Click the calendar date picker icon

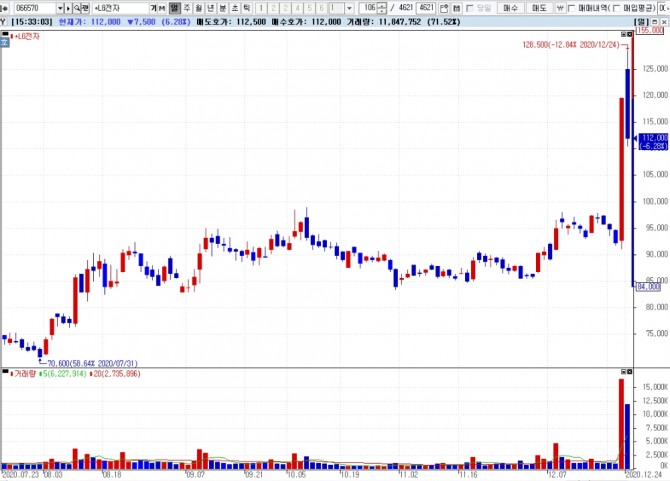tap(444, 8)
